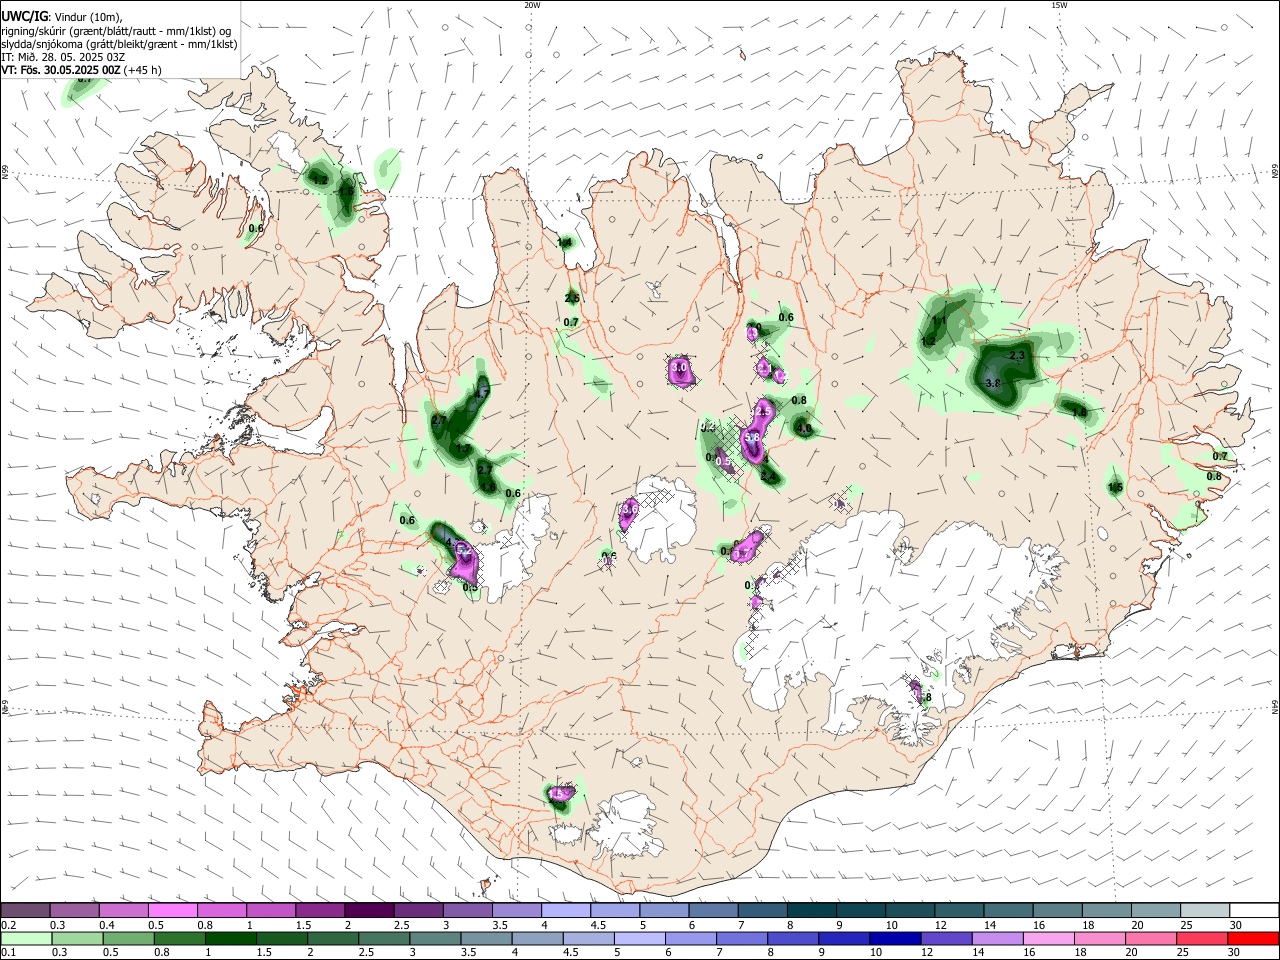Click the 5.8 snowfall value on the map
1280x960 pixels.
pos(753,437)
